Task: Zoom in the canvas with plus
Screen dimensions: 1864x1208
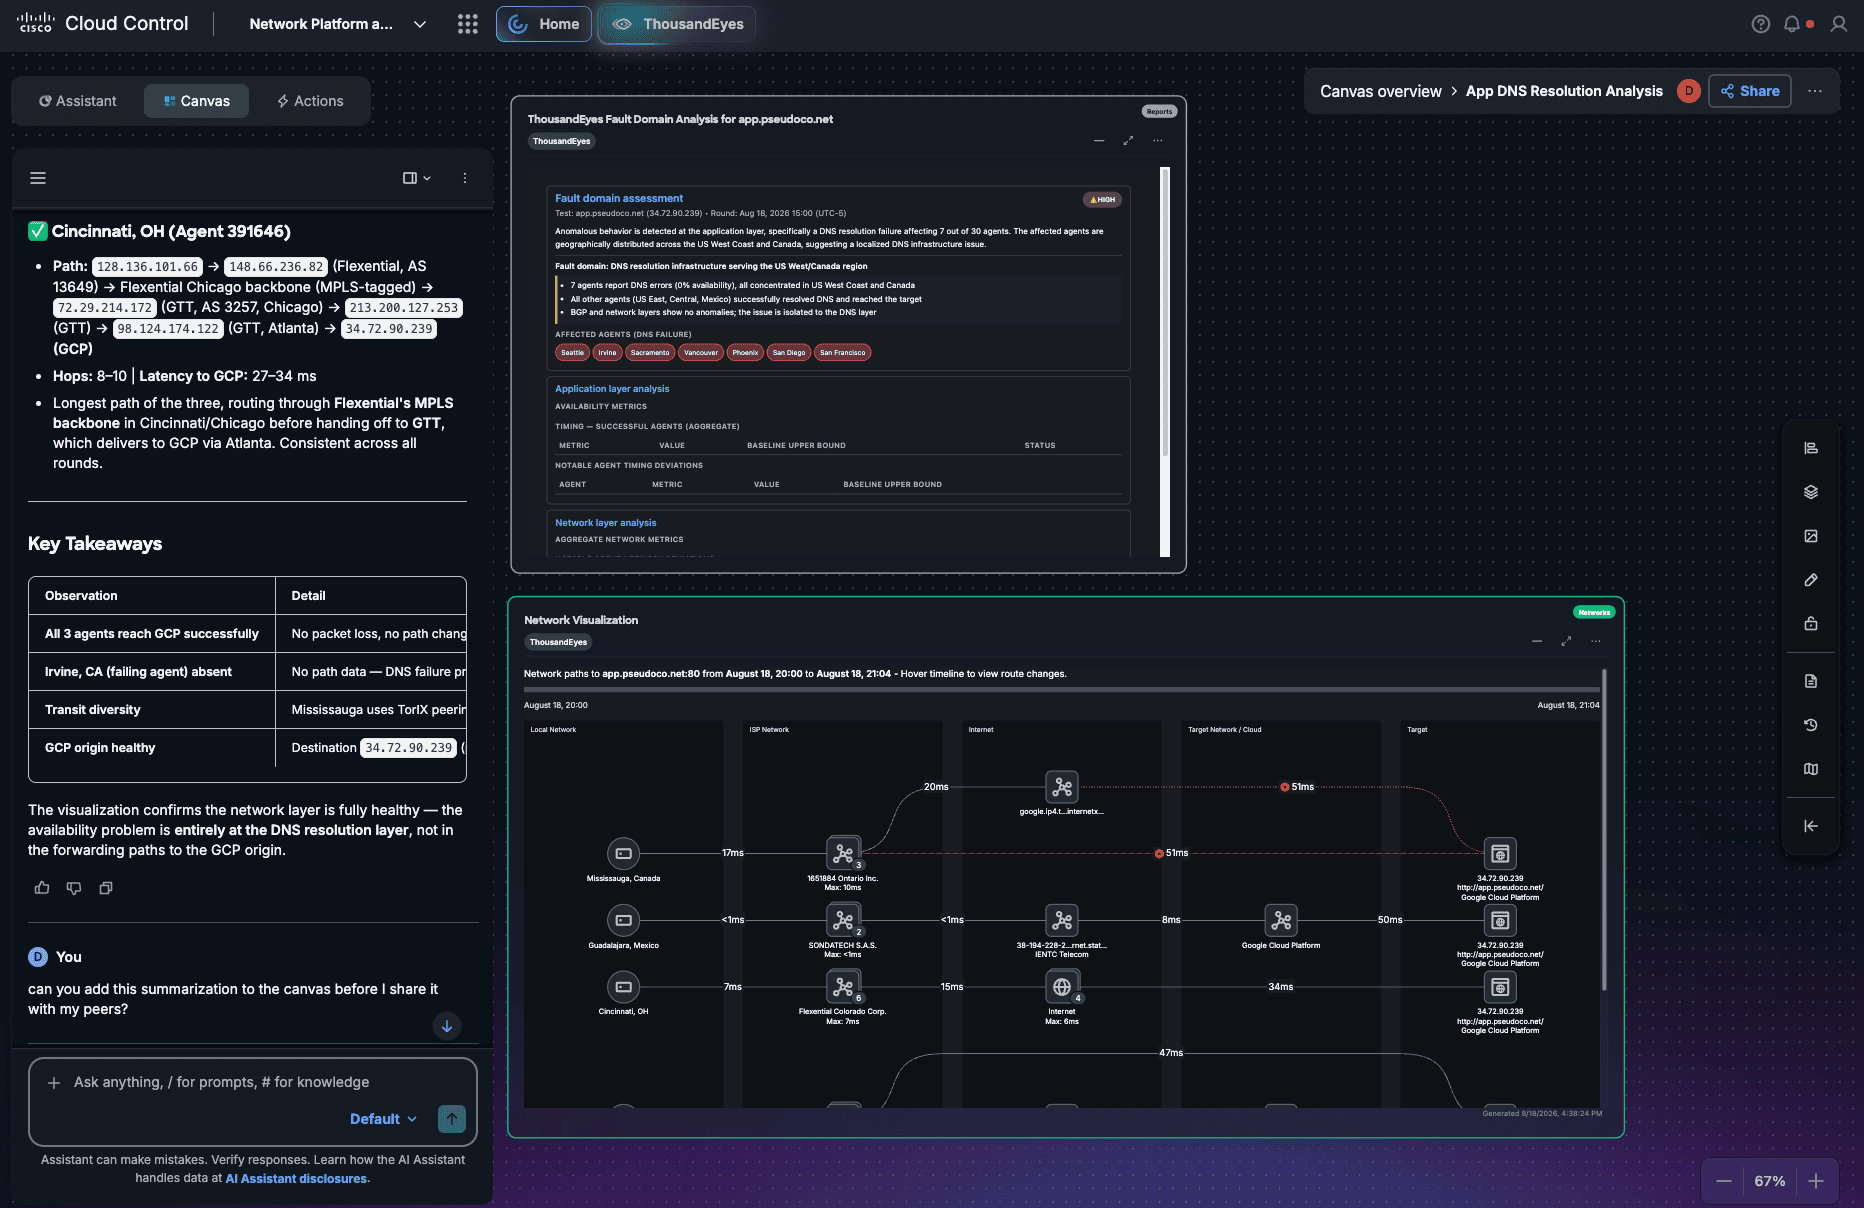Action: pyautogui.click(x=1816, y=1181)
